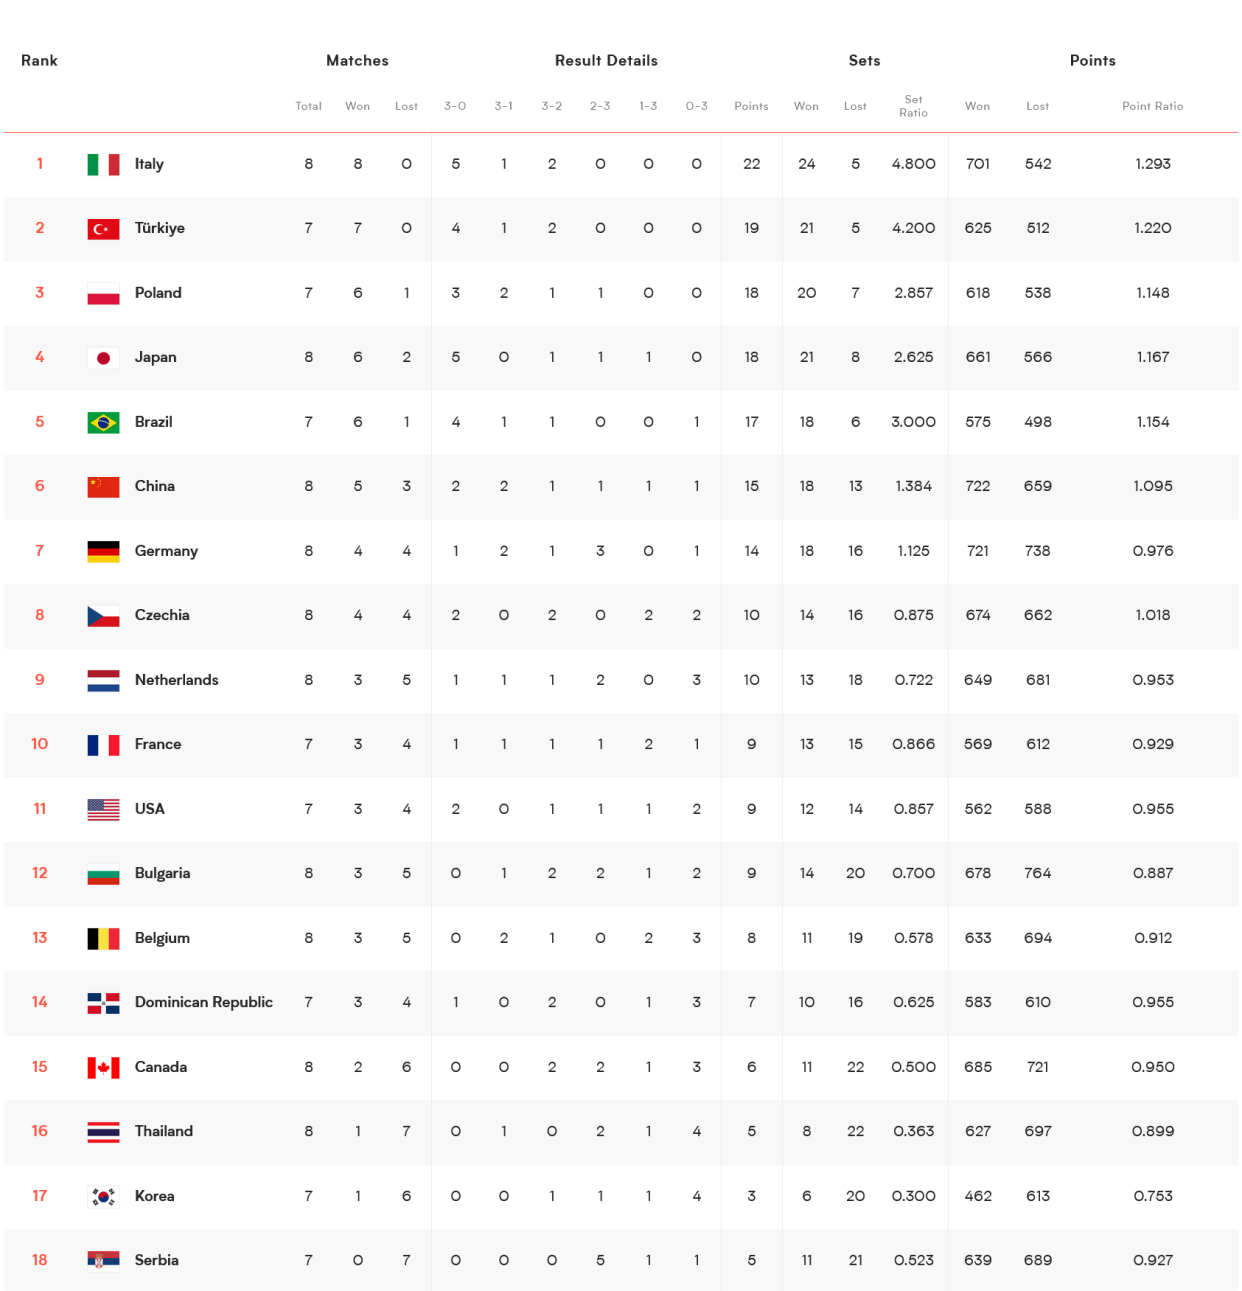Click the Set Ratio column header
This screenshot has height=1291, width=1242.
coord(913,106)
